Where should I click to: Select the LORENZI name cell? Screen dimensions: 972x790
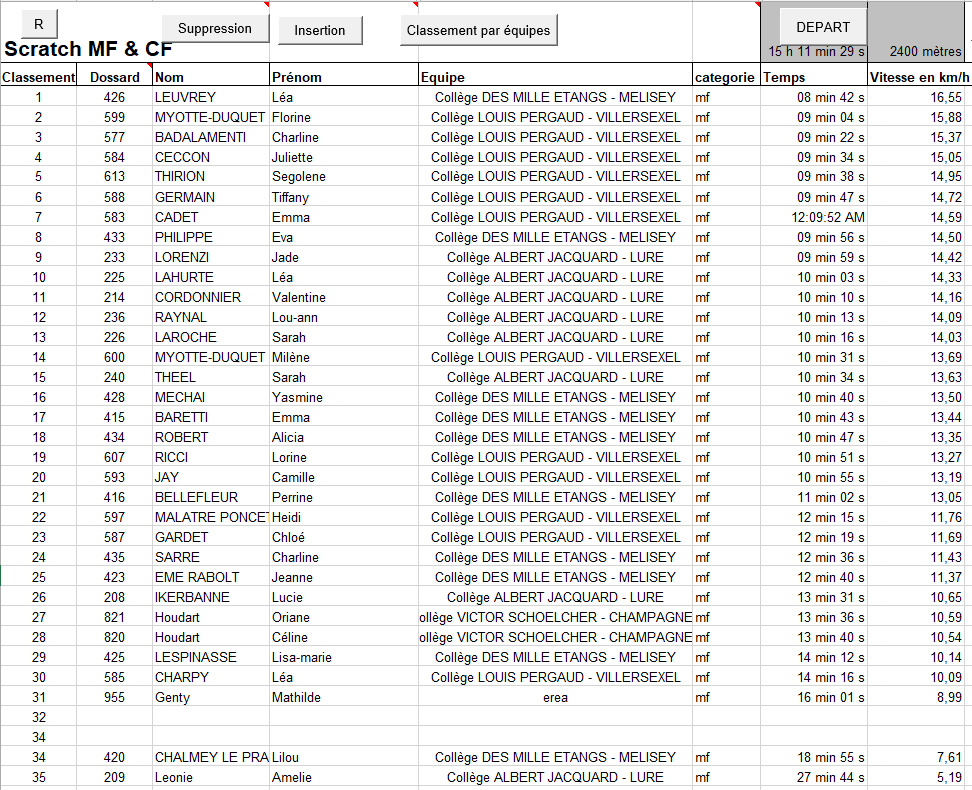[x=211, y=257]
